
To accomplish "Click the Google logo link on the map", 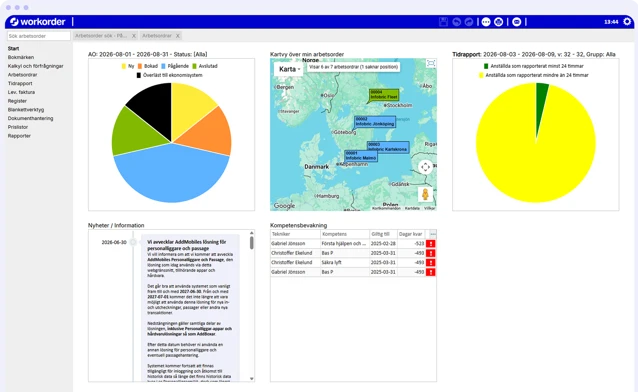I will (x=284, y=206).
